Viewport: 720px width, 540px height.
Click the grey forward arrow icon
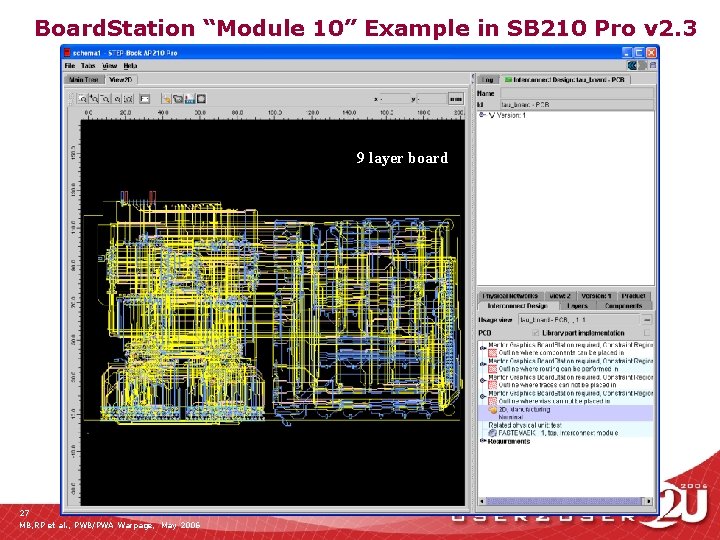coord(642,66)
